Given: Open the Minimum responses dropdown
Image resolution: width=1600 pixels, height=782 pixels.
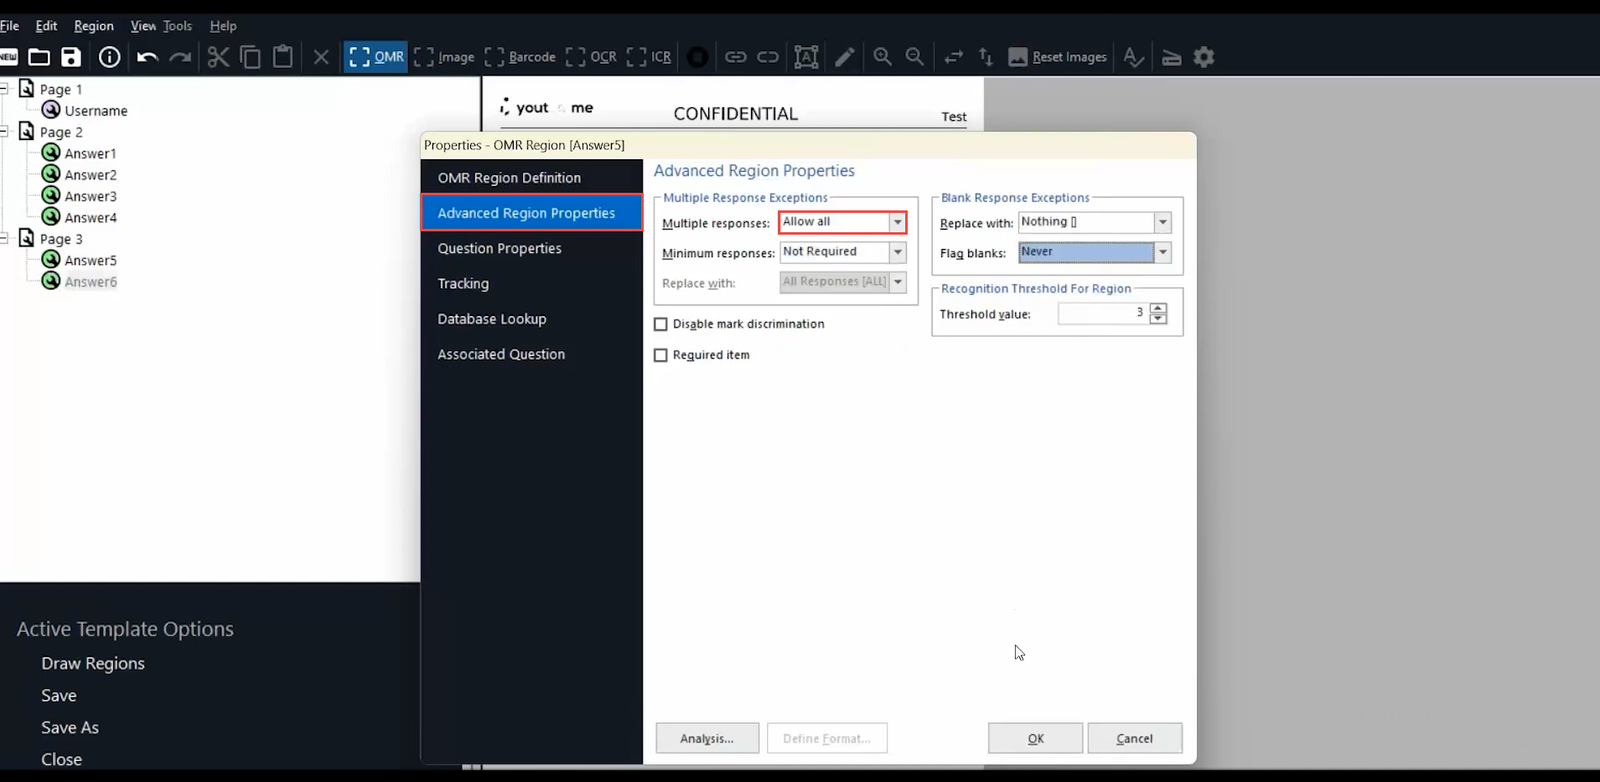Looking at the screenshot, I should (897, 252).
